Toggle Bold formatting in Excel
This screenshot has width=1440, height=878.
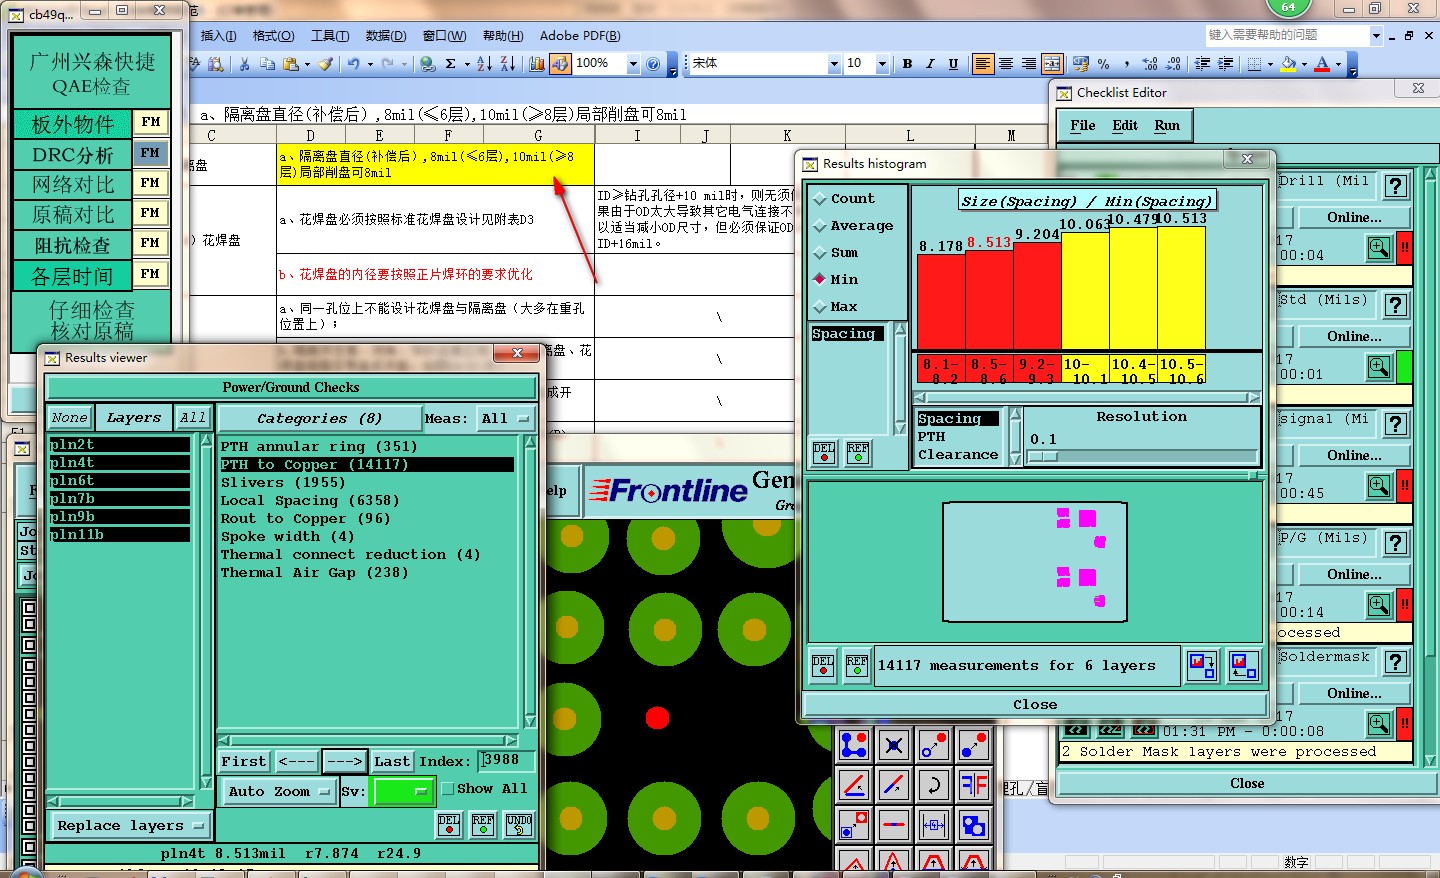pyautogui.click(x=907, y=63)
